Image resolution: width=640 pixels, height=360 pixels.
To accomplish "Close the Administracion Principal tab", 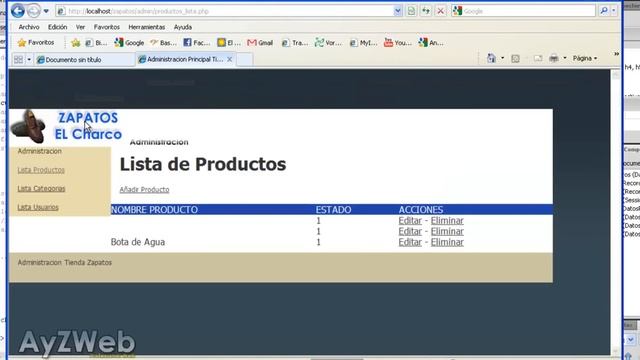I will 229,60.
